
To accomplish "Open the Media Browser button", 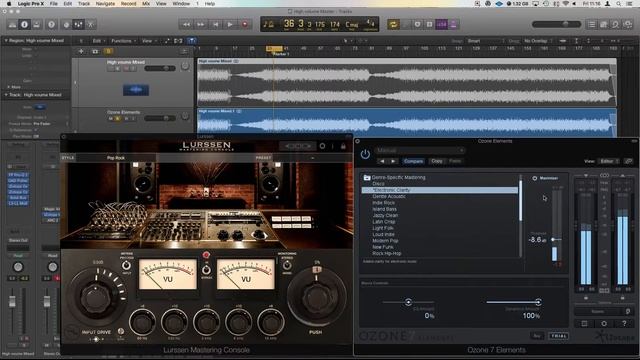I will click(628, 24).
